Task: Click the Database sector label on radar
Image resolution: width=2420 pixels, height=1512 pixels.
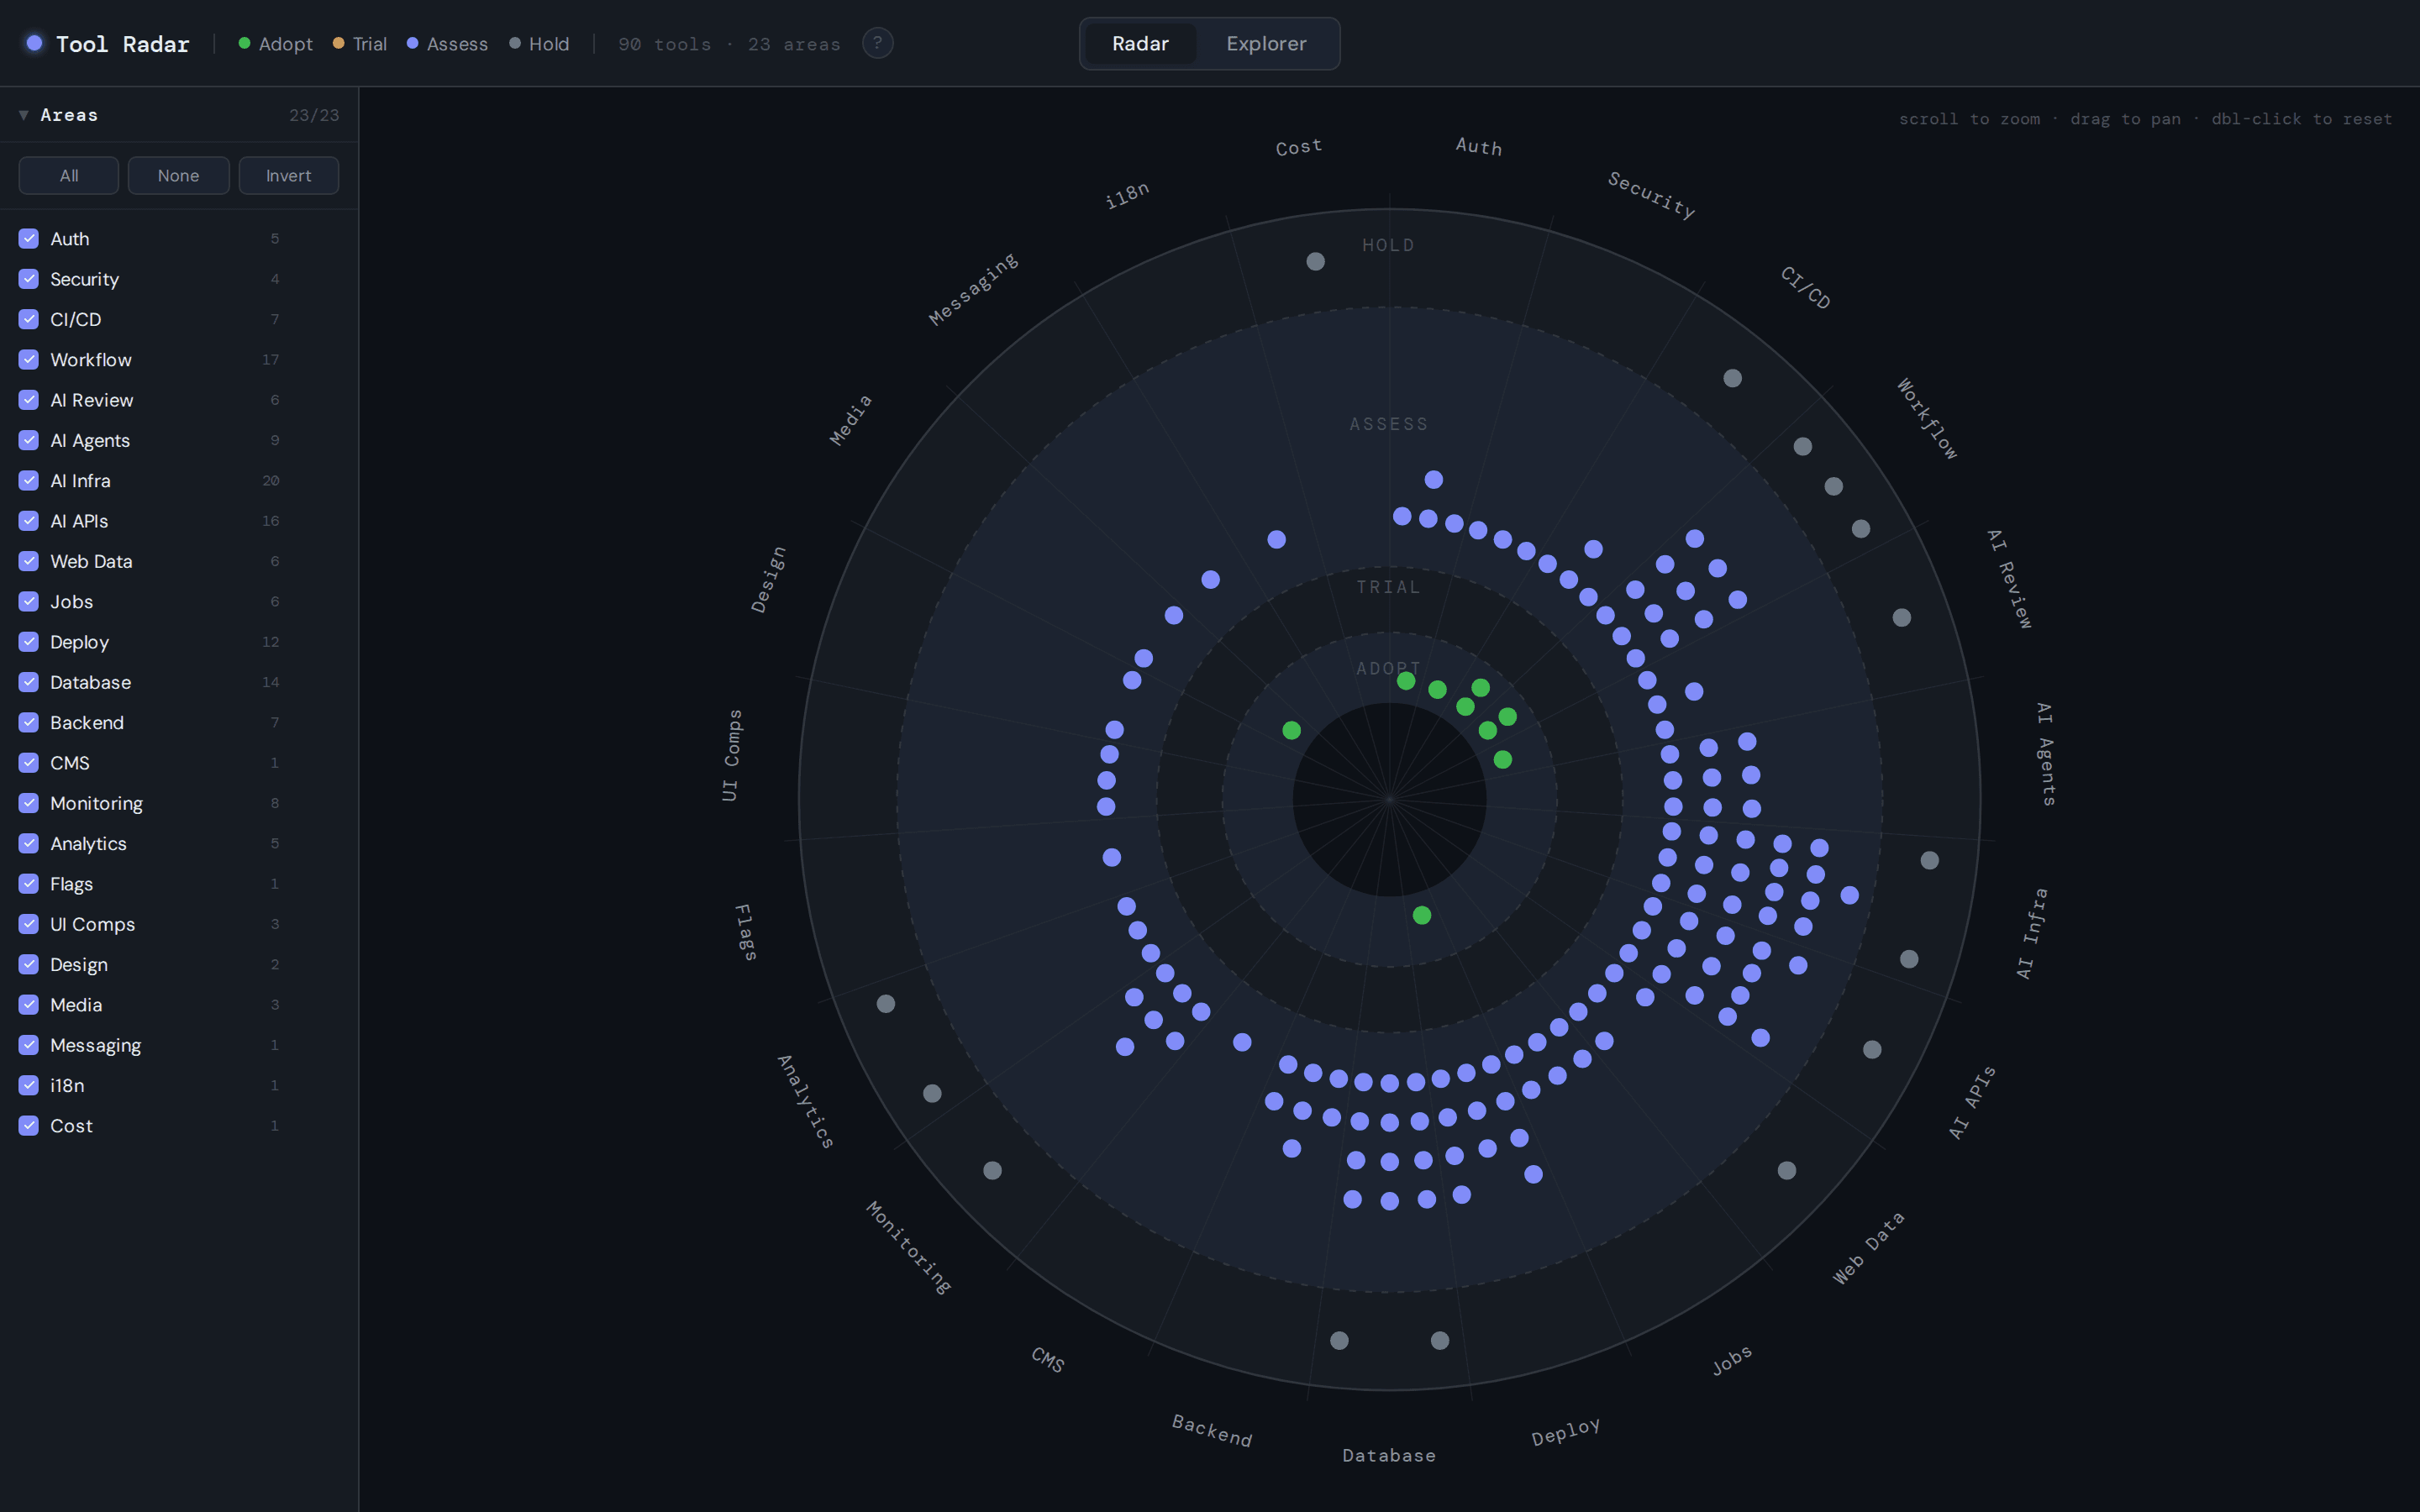Action: pos(1389,1456)
